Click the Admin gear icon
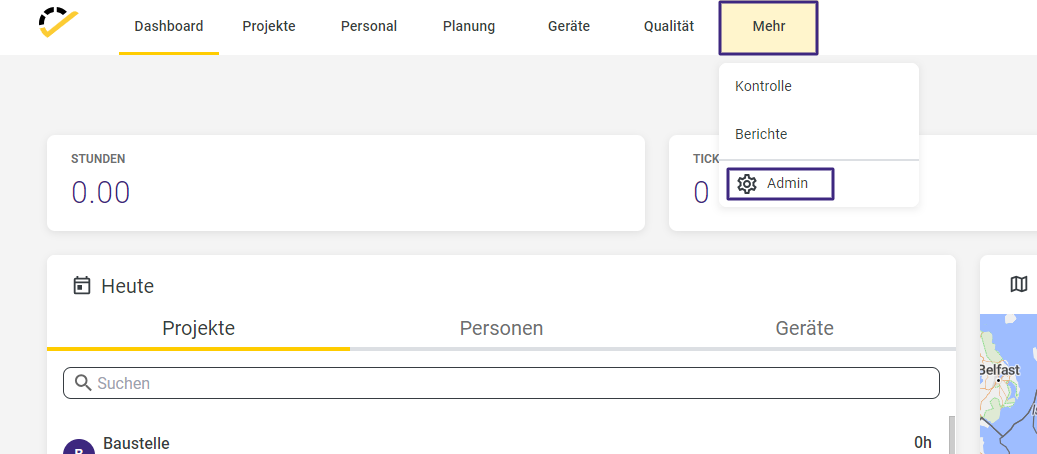Viewport: 1037px width, 454px height. 747,183
